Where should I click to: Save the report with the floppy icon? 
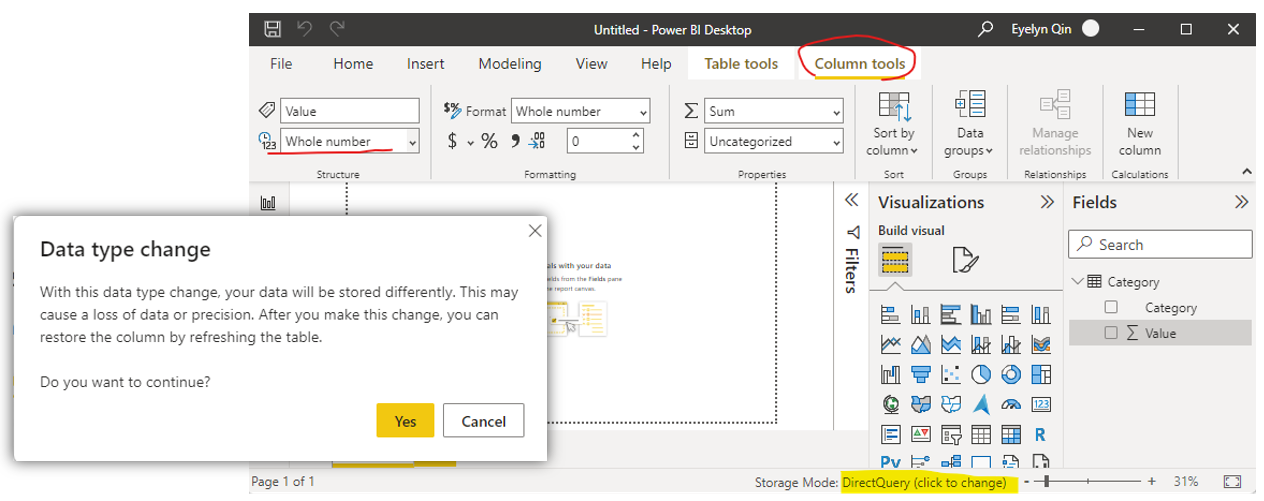(x=272, y=29)
